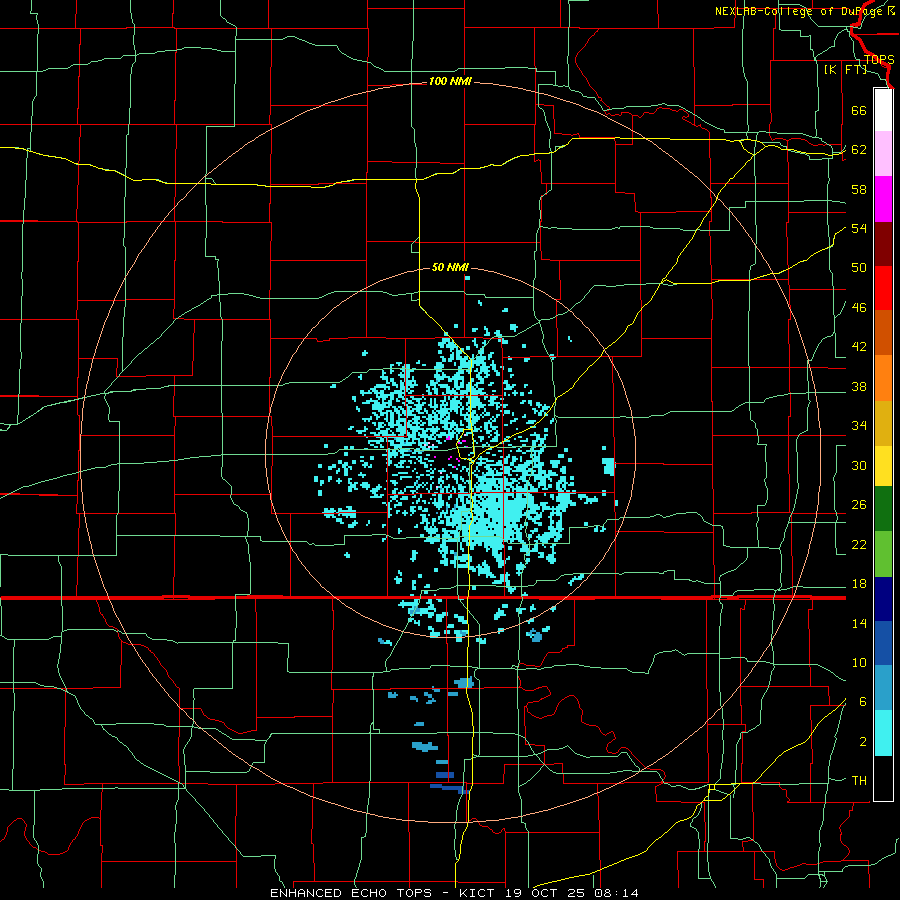
Task: Click the legend value '34'
Action: 859,426
